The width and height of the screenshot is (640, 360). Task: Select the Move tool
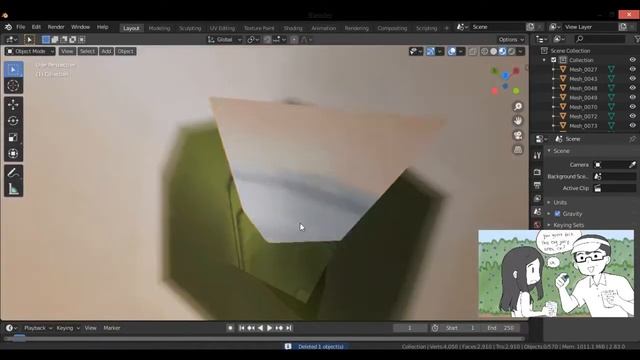click(13, 104)
